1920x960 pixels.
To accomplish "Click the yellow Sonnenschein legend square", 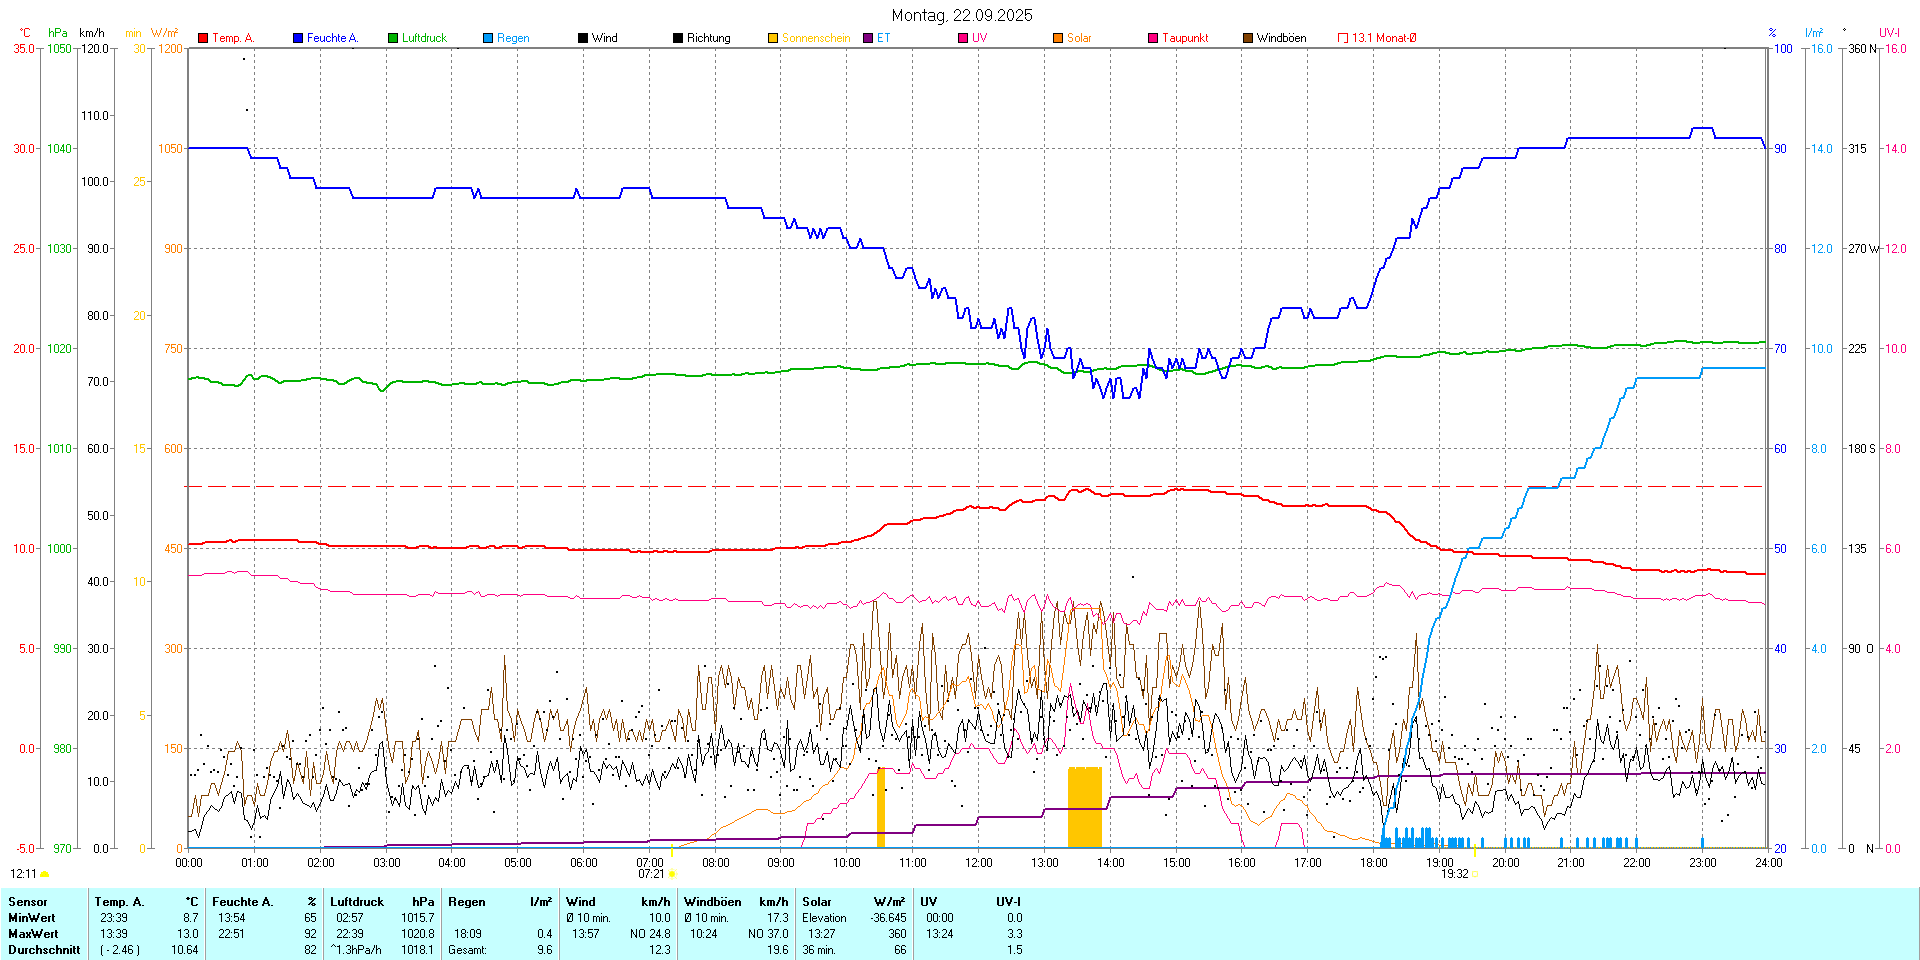I will point(773,38).
